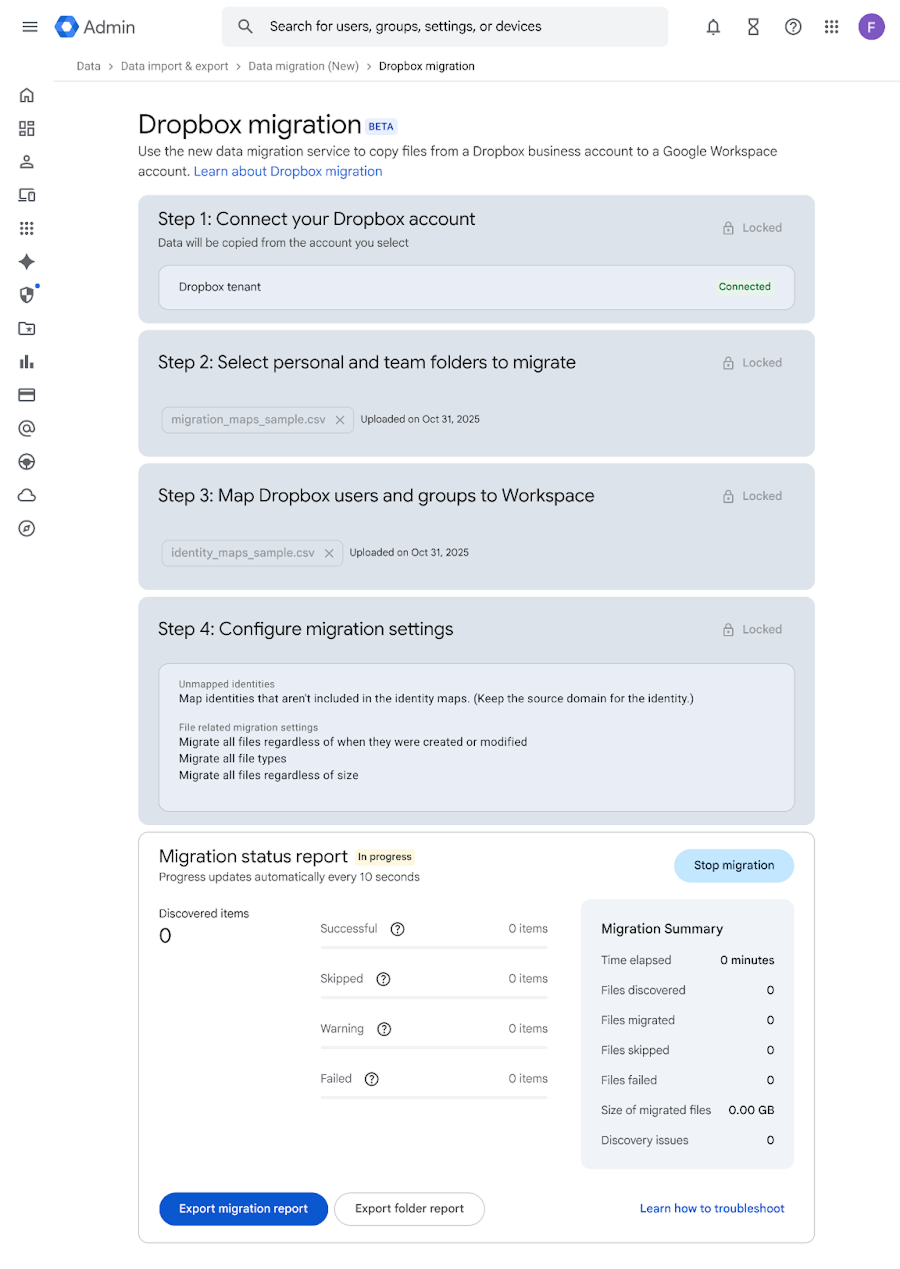Select the Directory person icon in sidebar

tap(26, 161)
